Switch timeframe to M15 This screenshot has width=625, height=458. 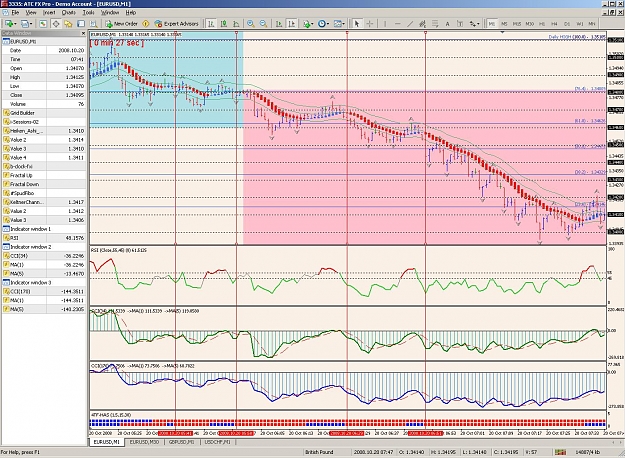click(517, 24)
